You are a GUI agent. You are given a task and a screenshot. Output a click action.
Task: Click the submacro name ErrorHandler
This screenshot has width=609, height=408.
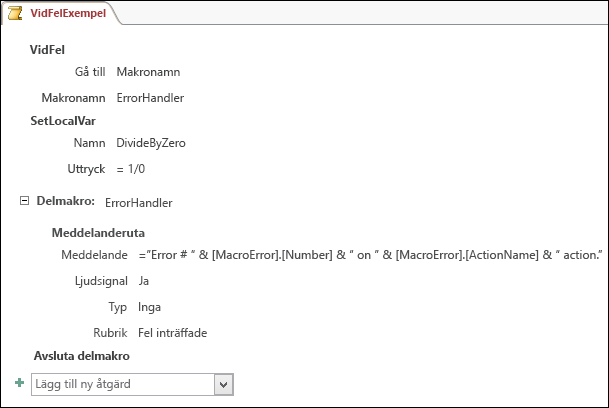(x=139, y=203)
